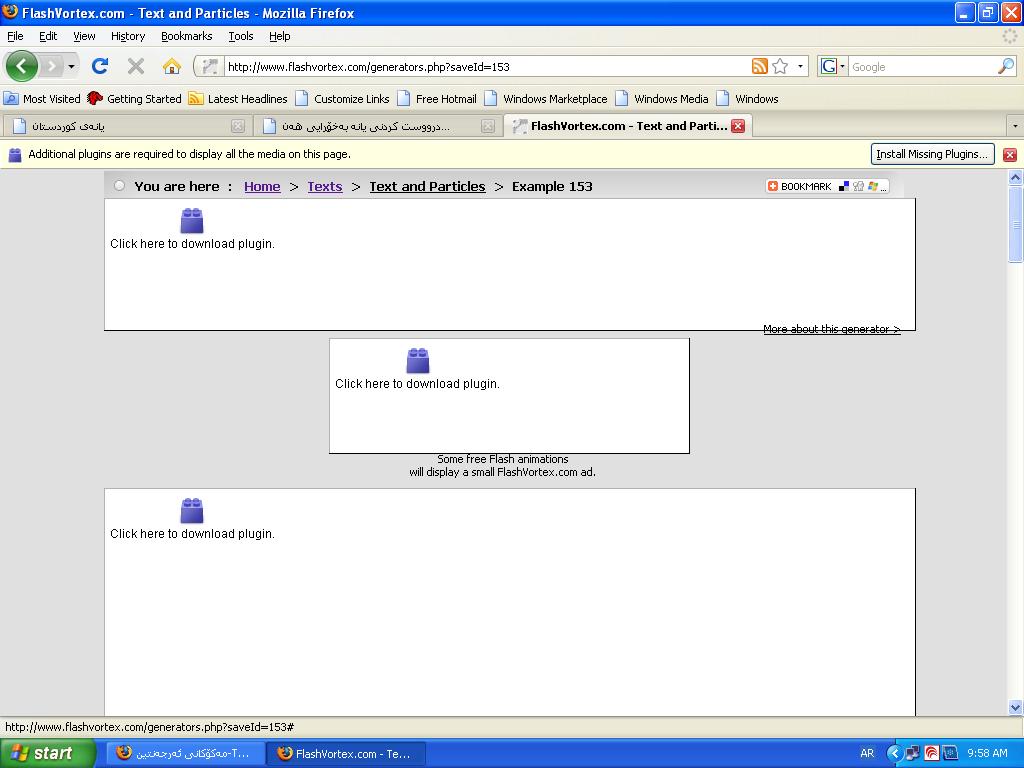Screen dimensions: 1024x768
Task: Open the Windows Marketplace bookmark
Action: point(546,99)
